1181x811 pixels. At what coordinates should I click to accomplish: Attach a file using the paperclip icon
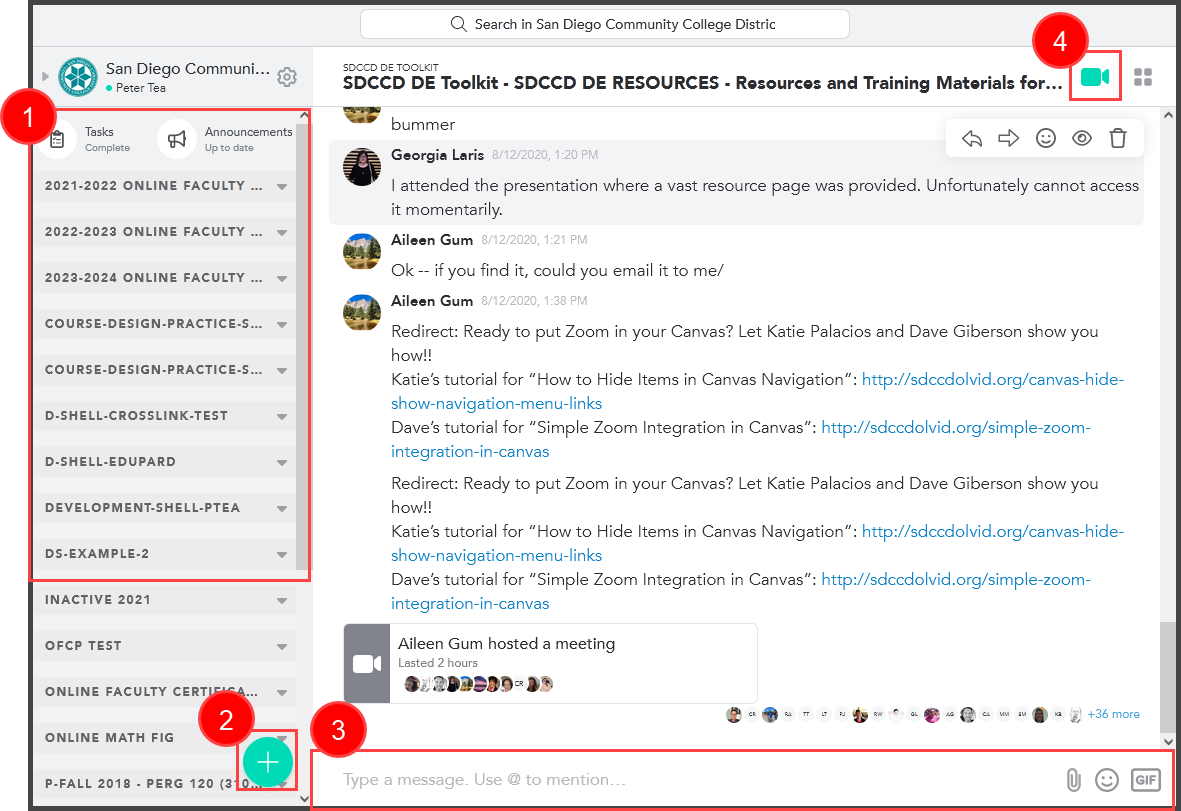[1075, 779]
